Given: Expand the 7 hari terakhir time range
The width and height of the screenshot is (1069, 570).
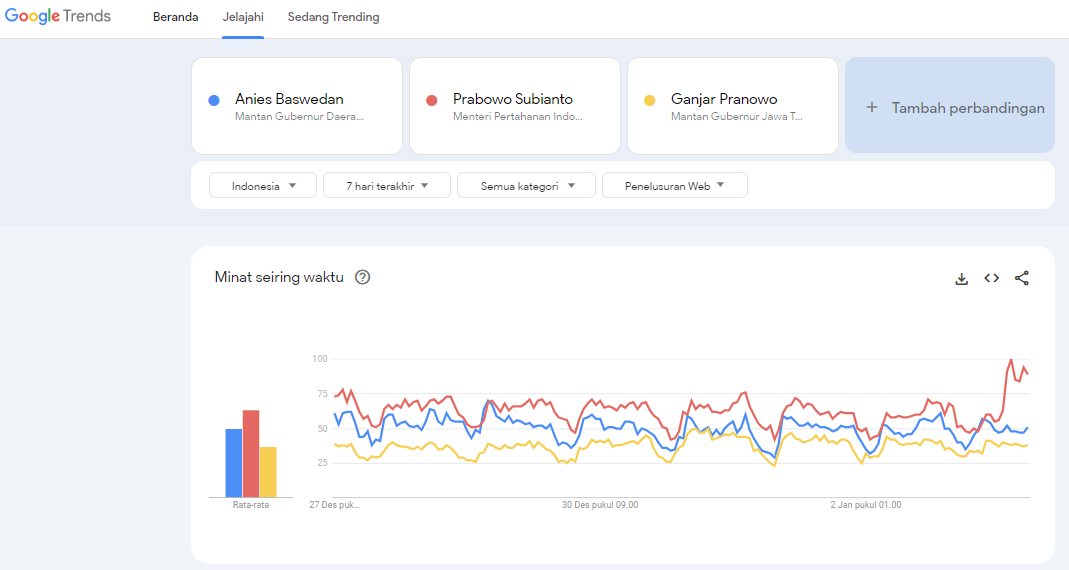Looking at the screenshot, I should (387, 185).
